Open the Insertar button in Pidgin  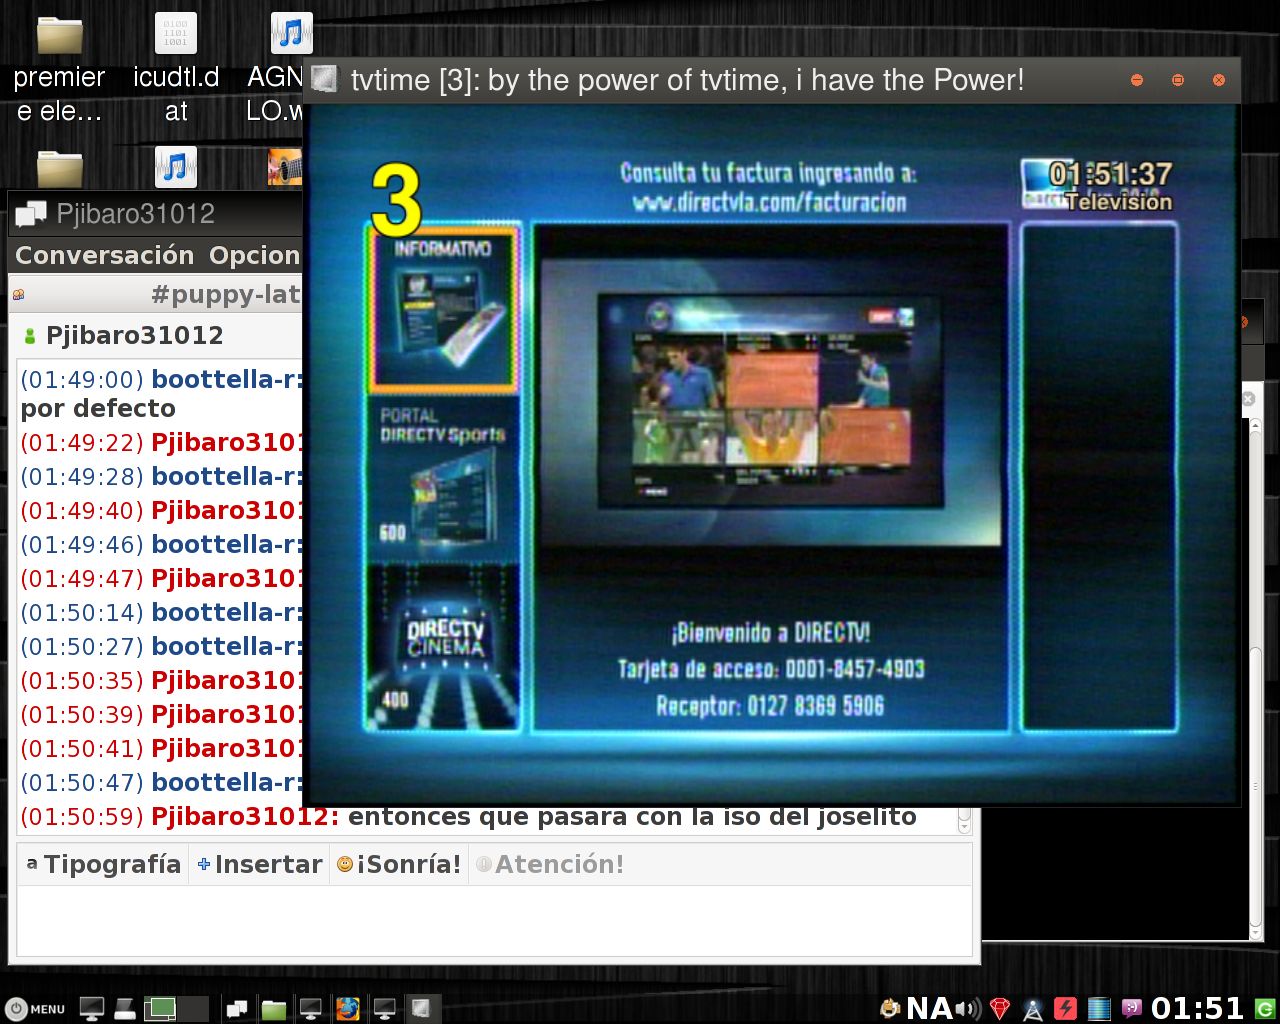[259, 864]
